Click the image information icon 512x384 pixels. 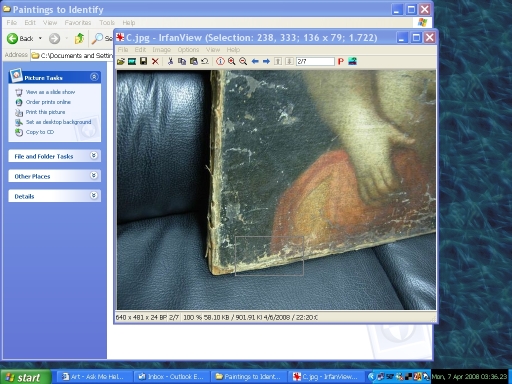tap(220, 61)
